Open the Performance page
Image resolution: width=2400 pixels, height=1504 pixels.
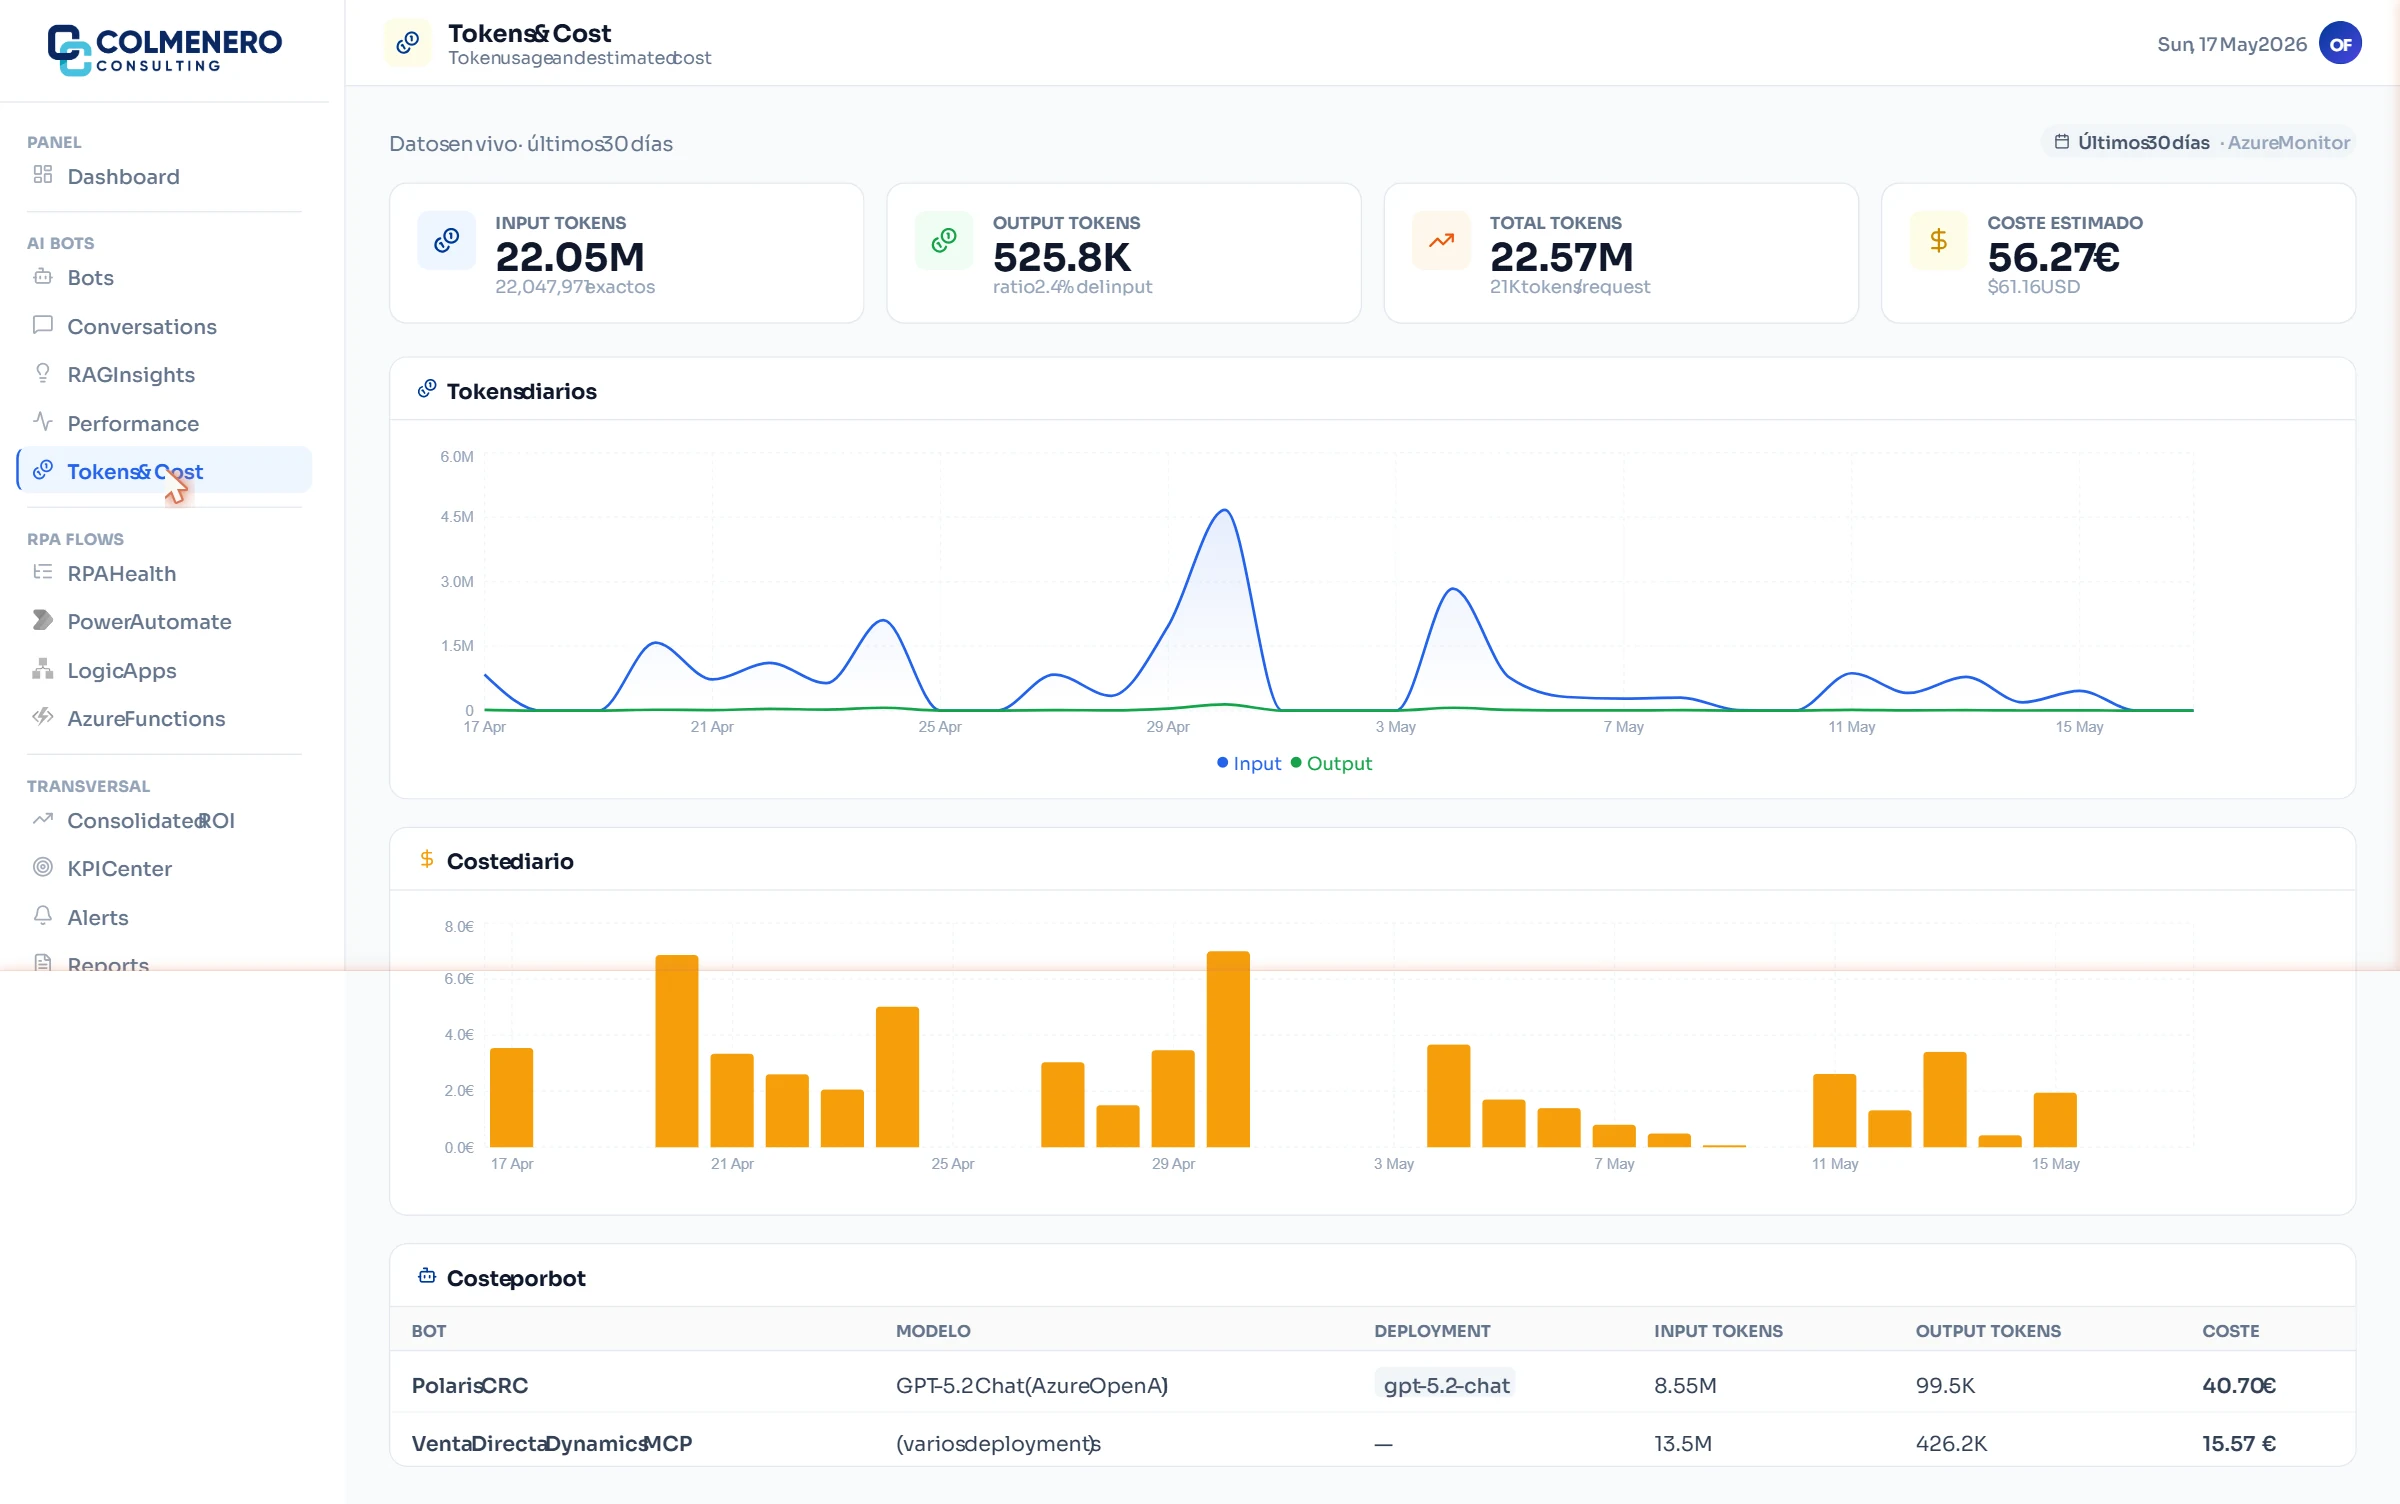click(164, 423)
